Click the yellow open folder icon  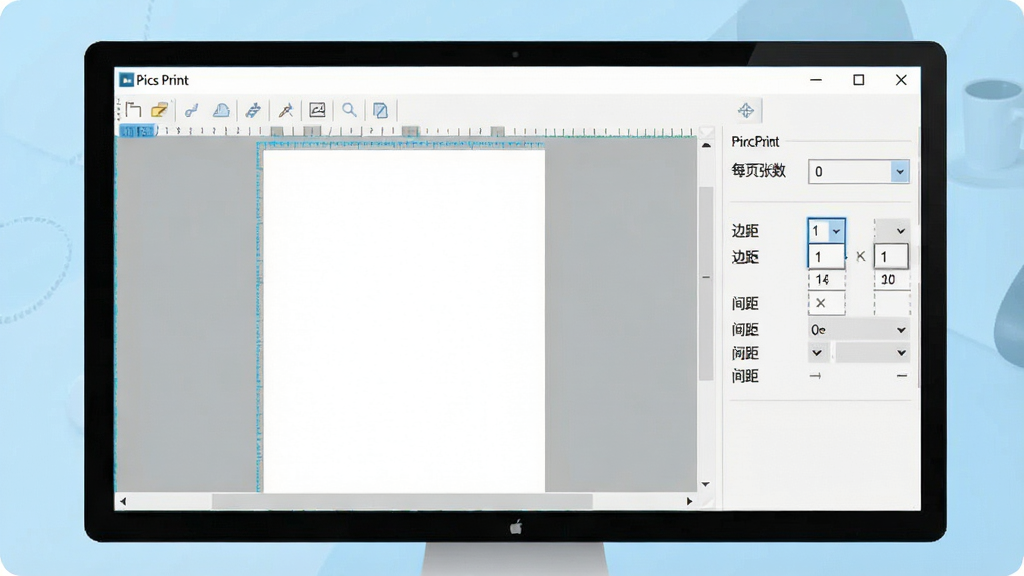coord(159,110)
